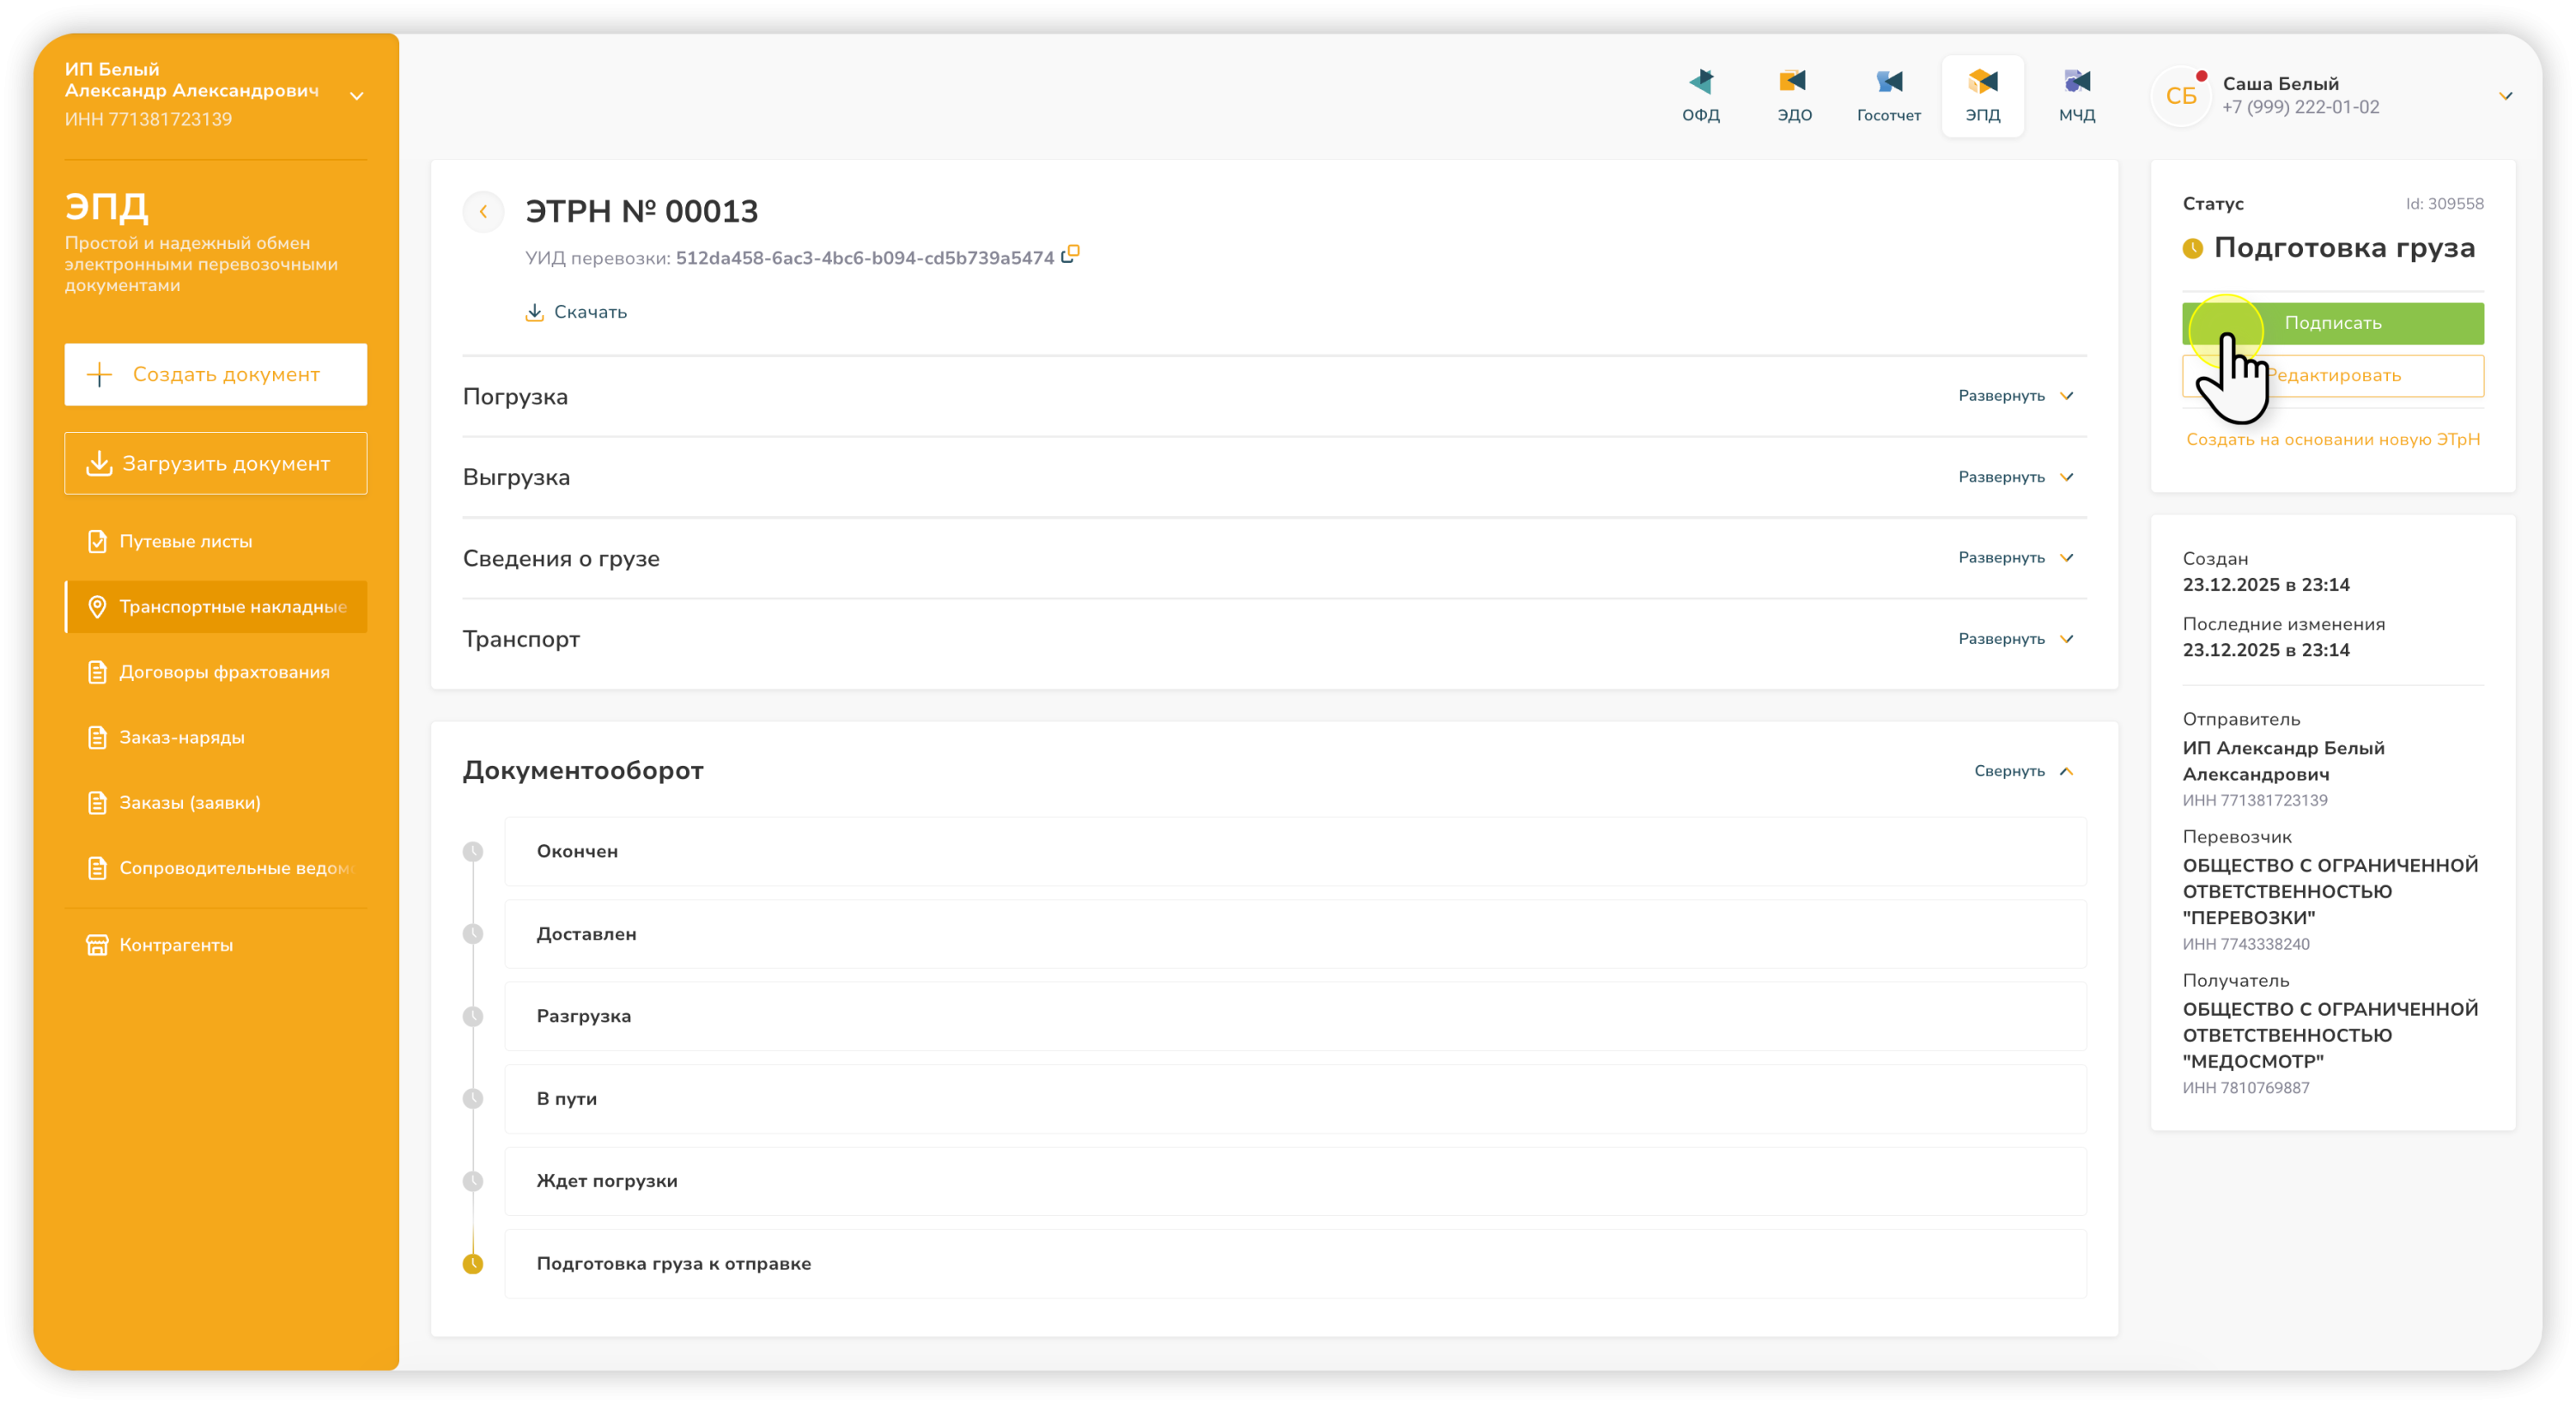2576x1404 pixels.
Task: Go to Контрагенты in the sidebar
Action: (x=176, y=945)
